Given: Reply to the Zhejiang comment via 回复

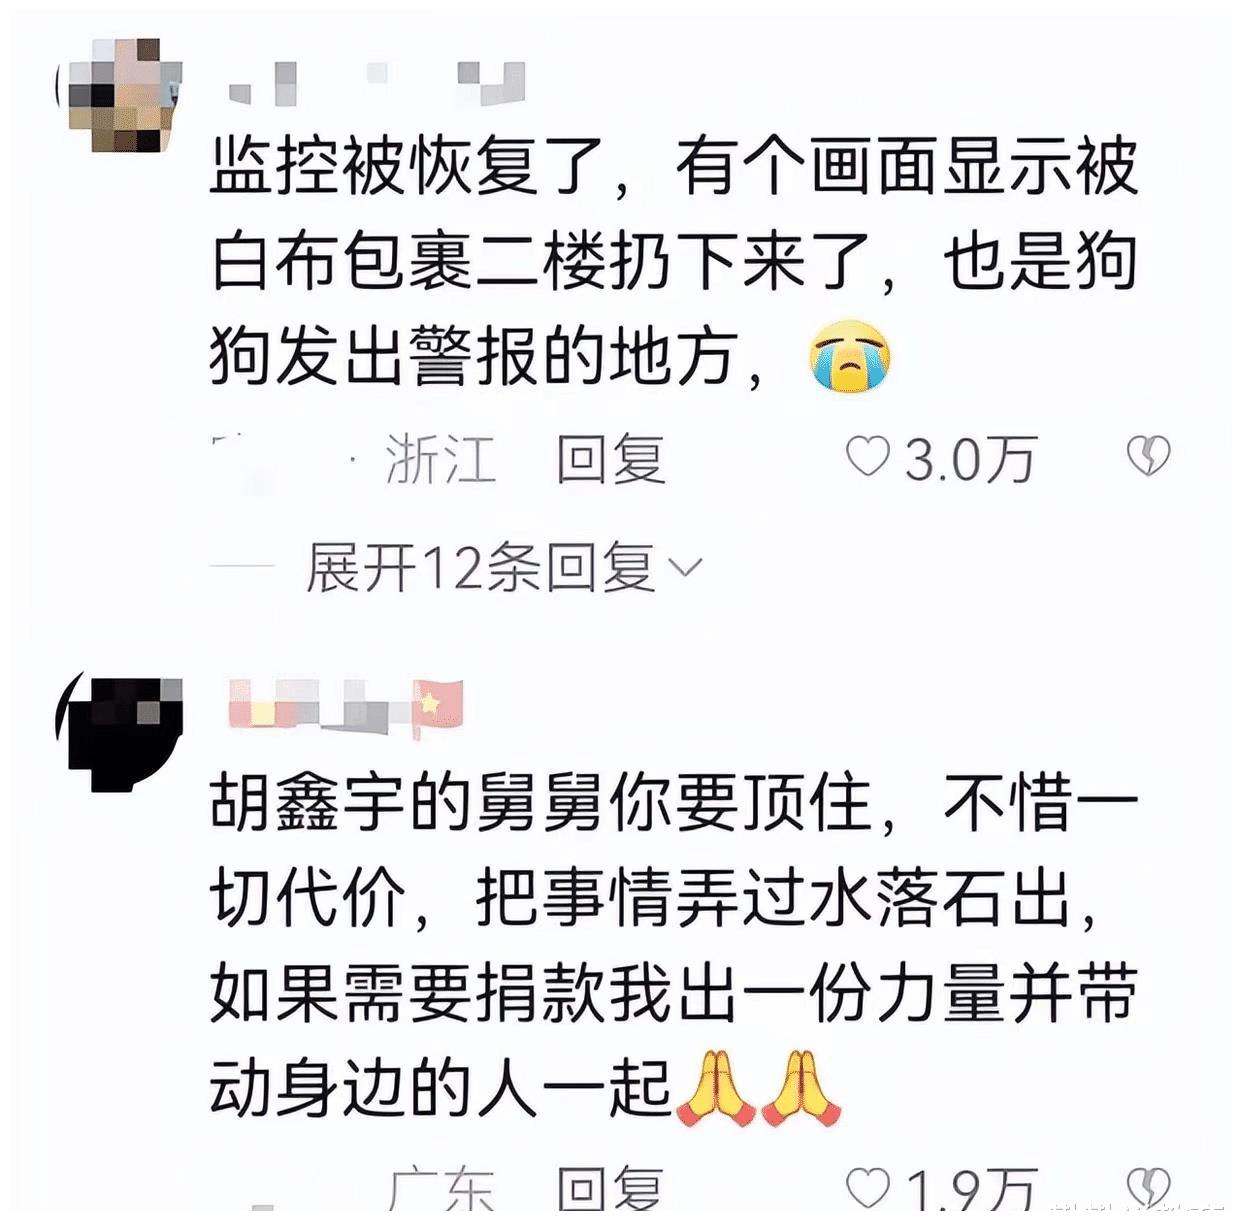Looking at the screenshot, I should 611,459.
